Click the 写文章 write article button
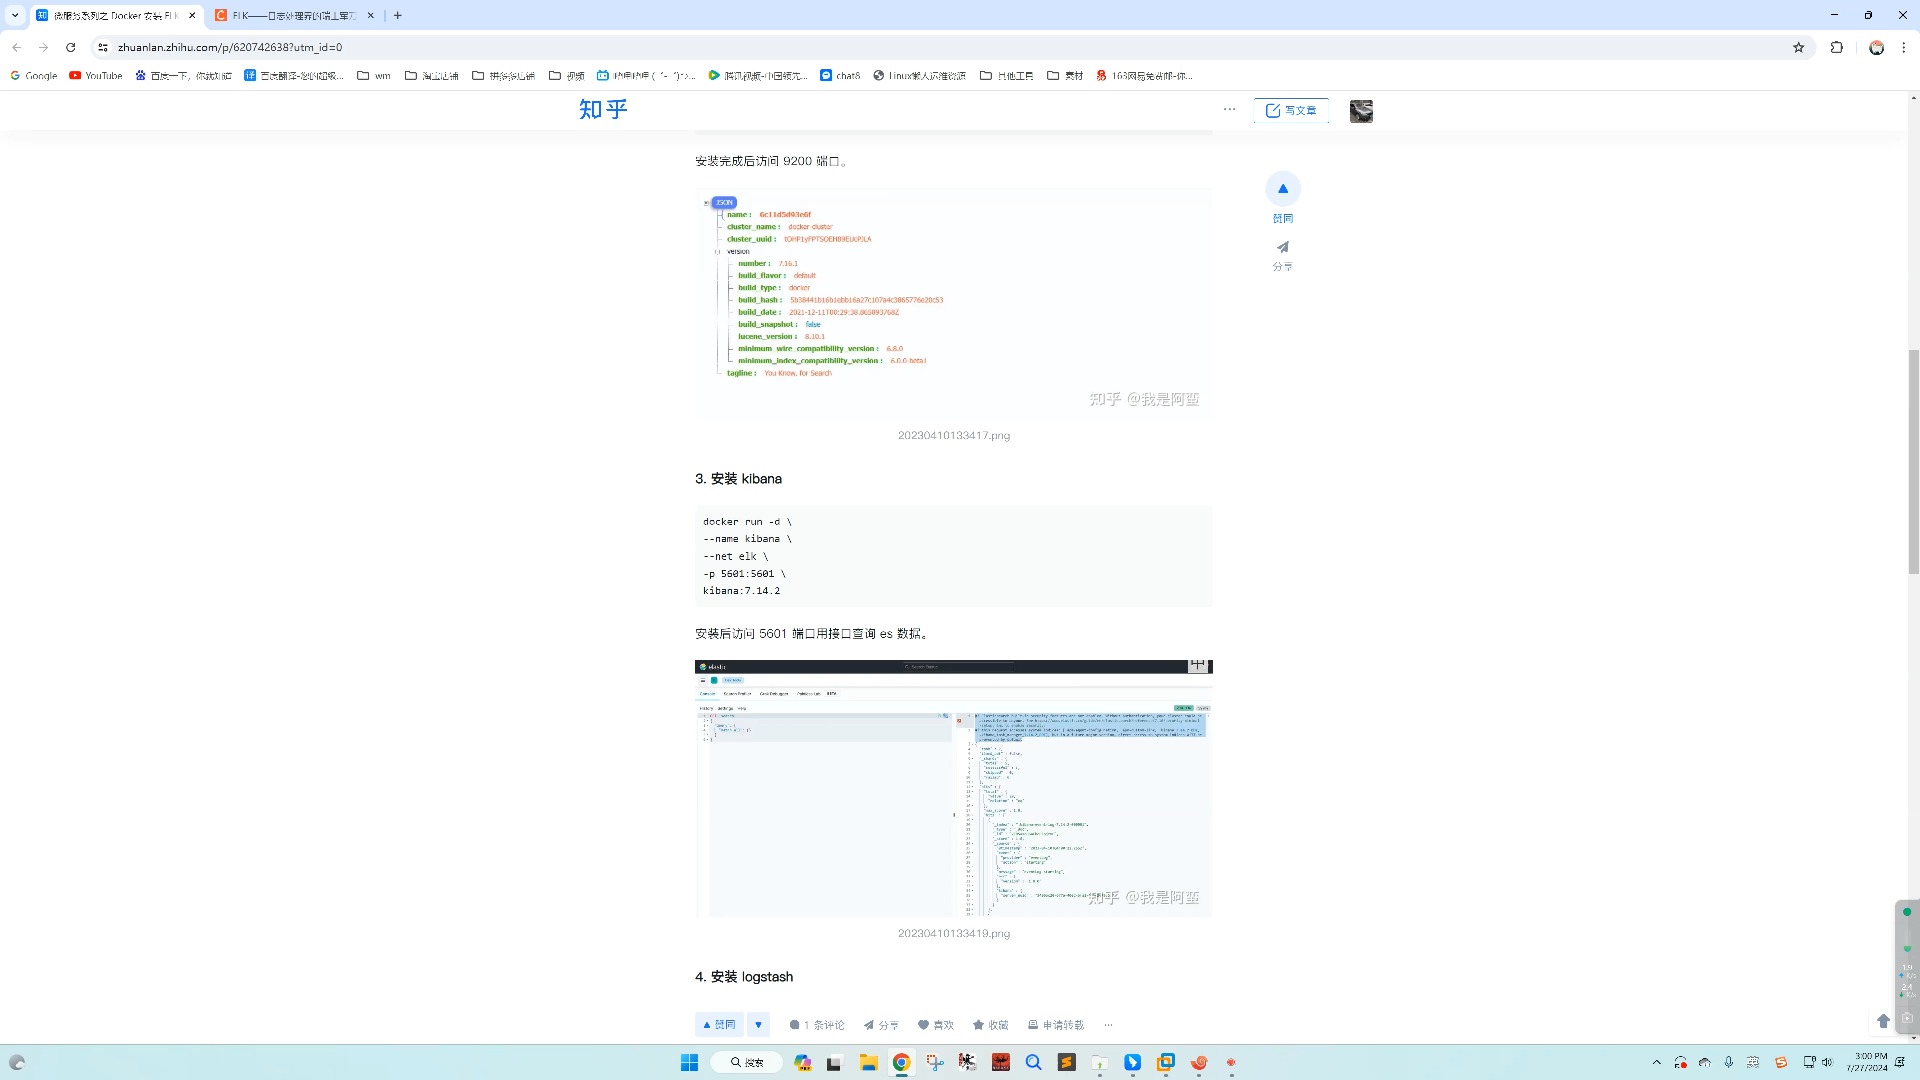The width and height of the screenshot is (1920, 1080). 1292,109
